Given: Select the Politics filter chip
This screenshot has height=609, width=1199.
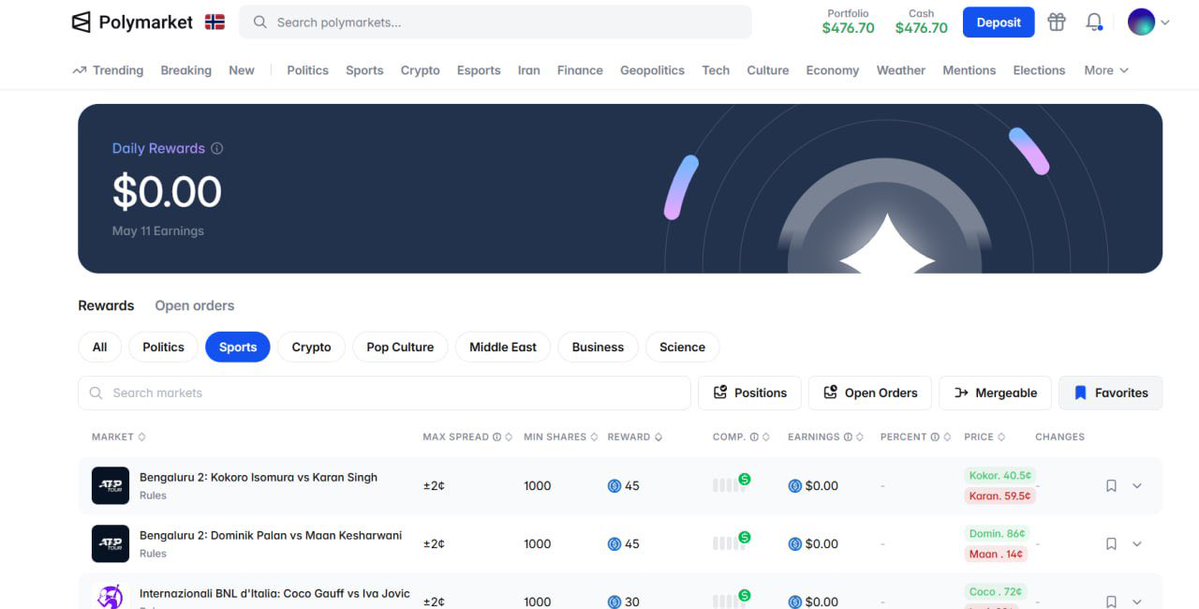Looking at the screenshot, I should (x=164, y=347).
